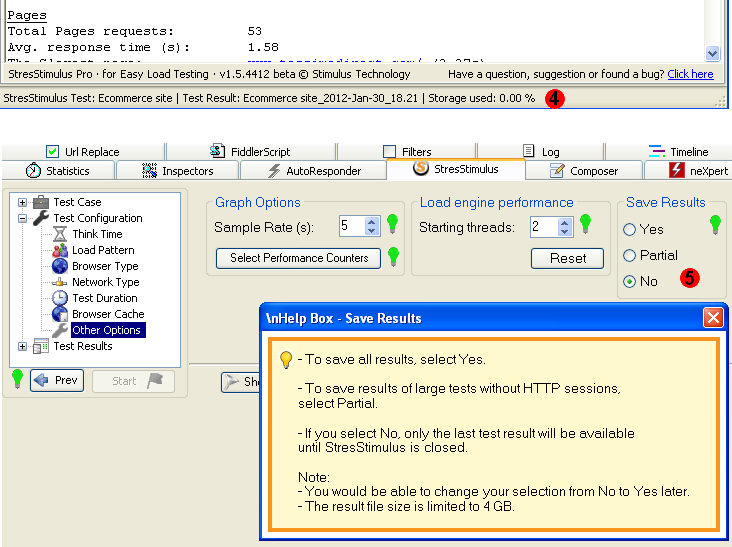Viewport: 732px width, 547px height.
Task: Toggle the Filters tab checkbox
Action: [x=389, y=152]
